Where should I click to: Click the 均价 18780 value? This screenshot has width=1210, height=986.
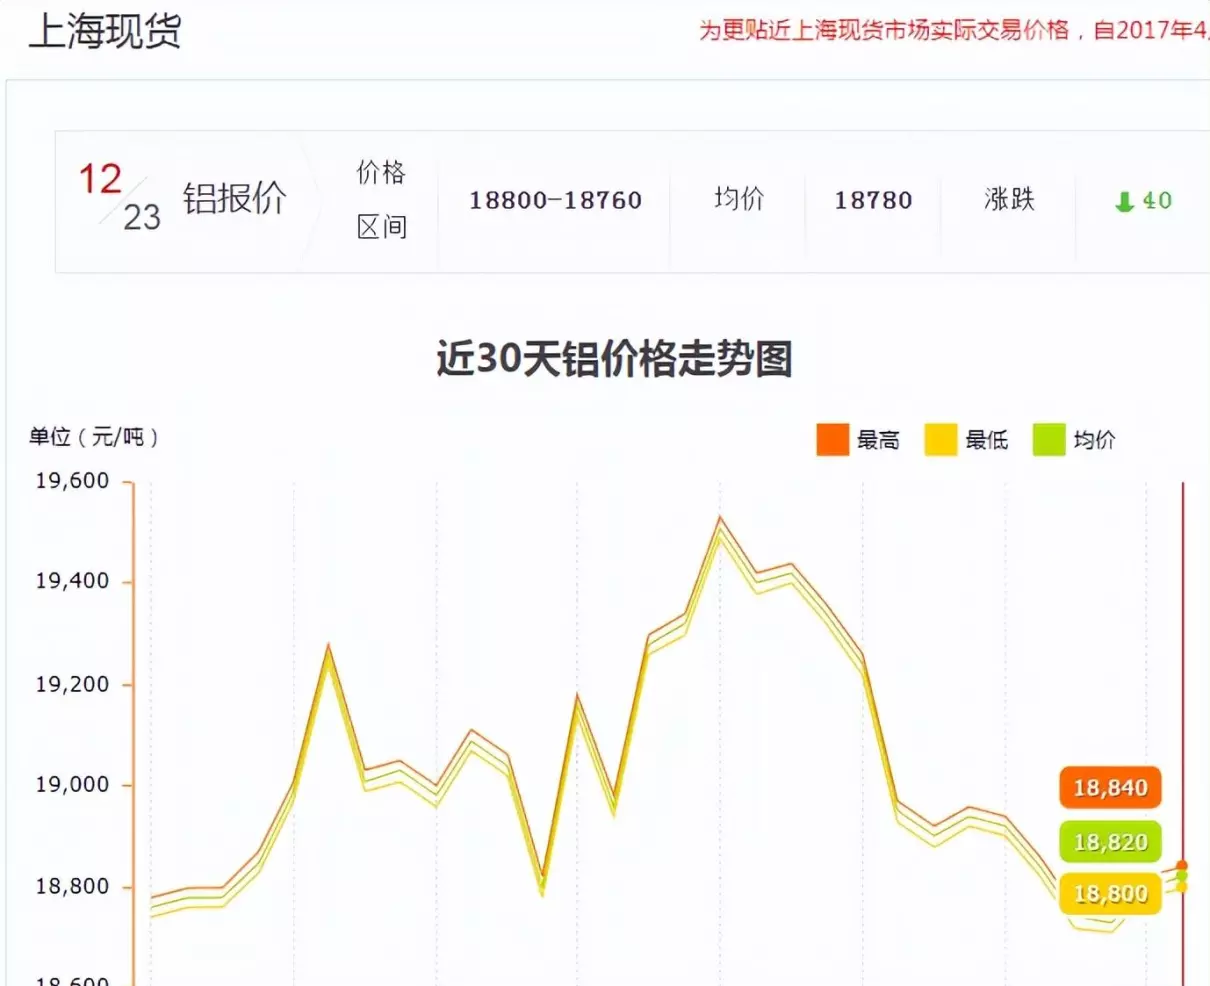click(874, 200)
